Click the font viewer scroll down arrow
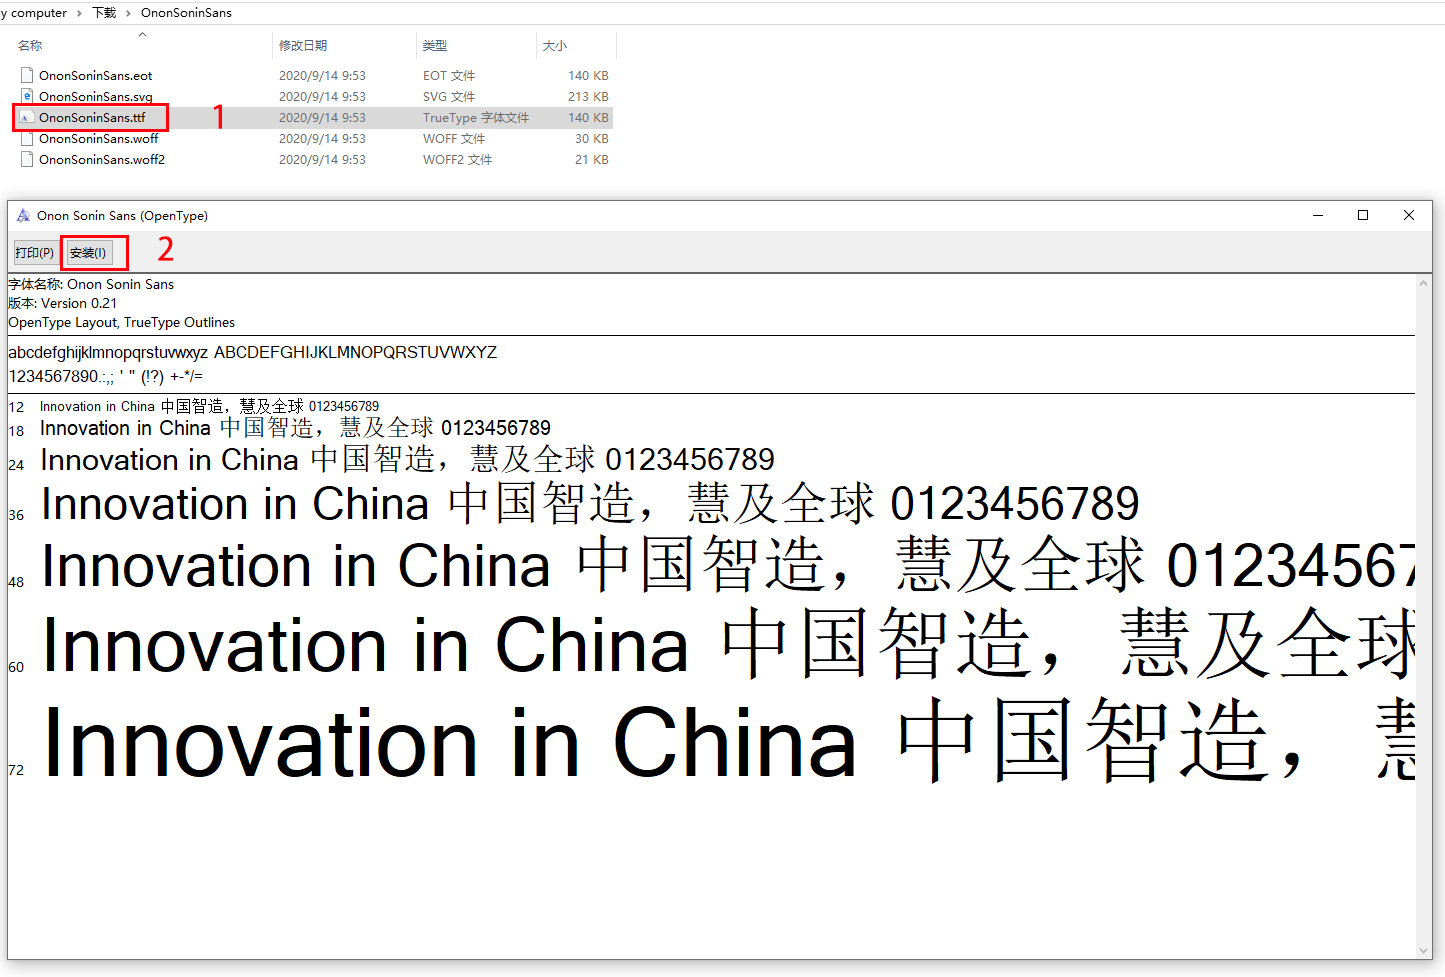This screenshot has width=1445, height=977. (1424, 951)
